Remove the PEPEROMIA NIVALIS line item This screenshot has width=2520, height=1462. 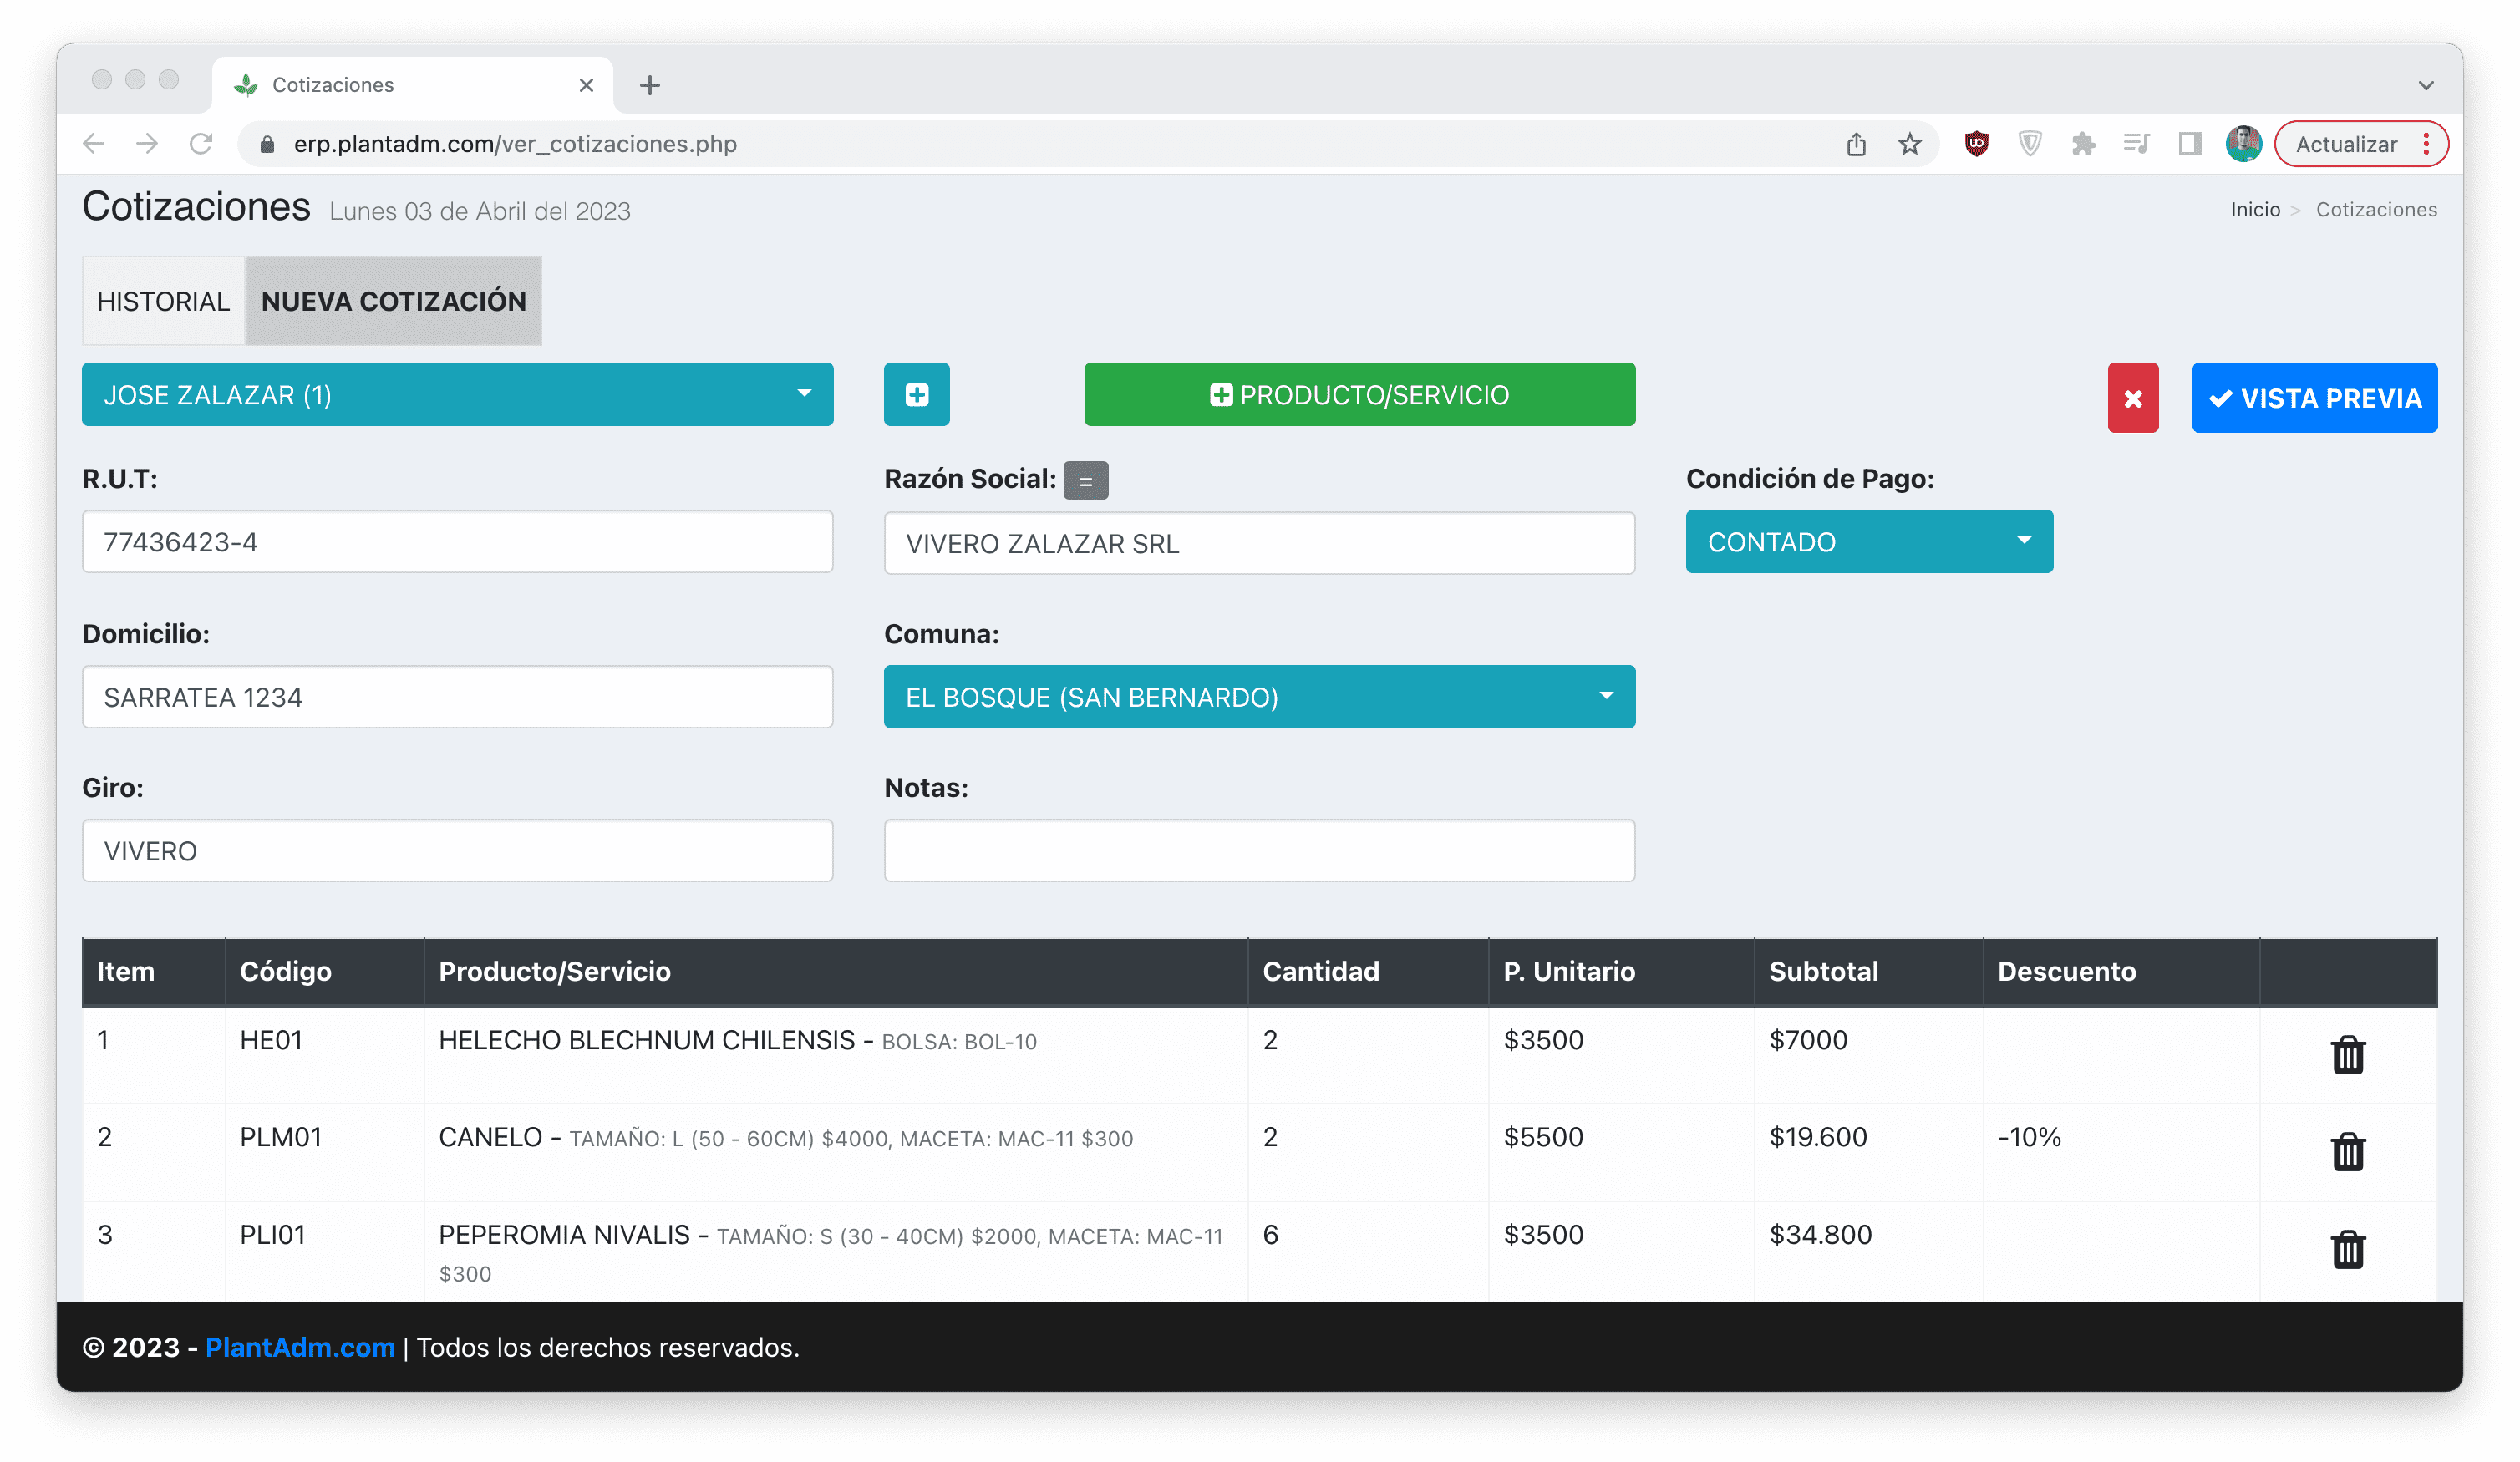coord(2347,1249)
